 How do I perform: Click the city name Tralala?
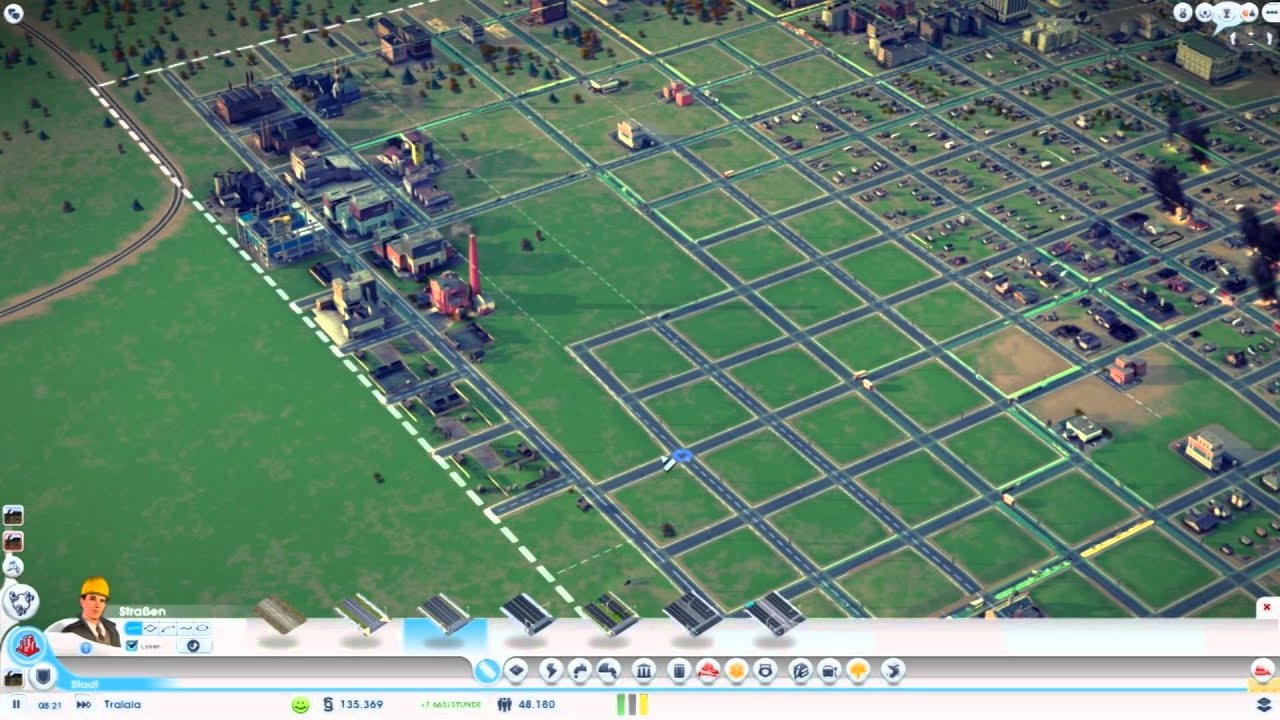(x=122, y=705)
